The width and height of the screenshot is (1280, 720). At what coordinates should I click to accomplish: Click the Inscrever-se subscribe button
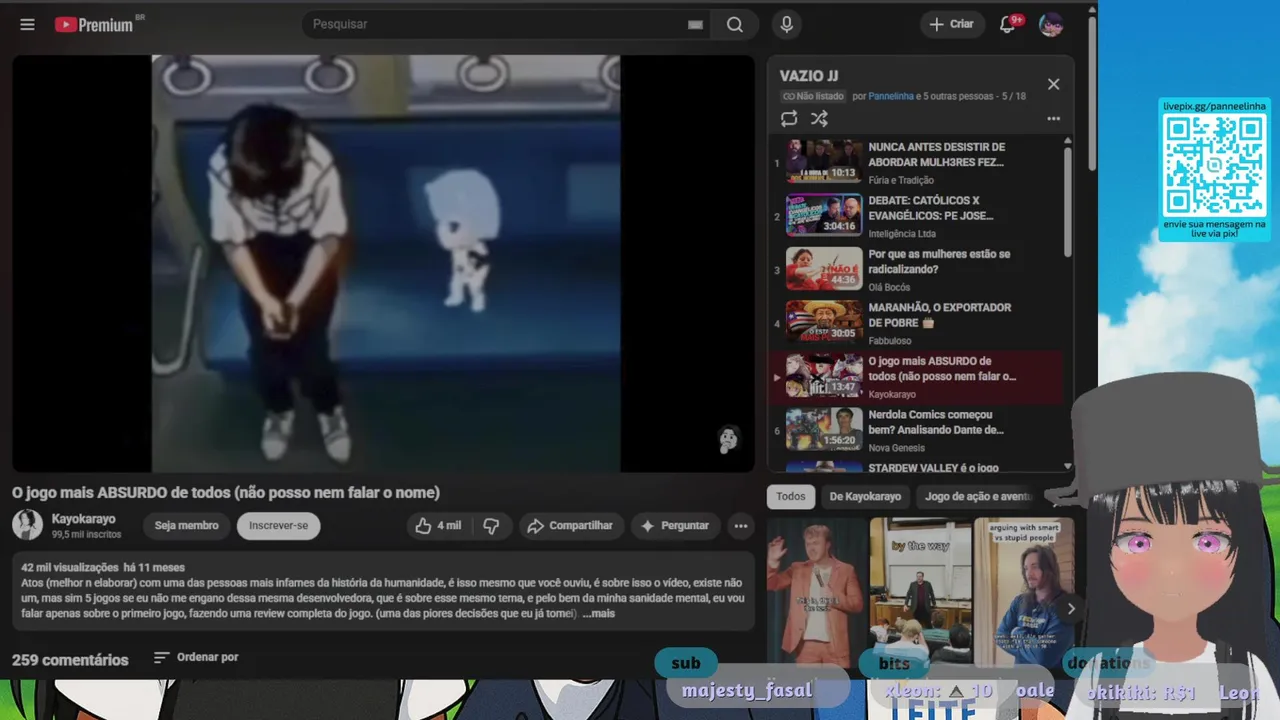point(278,526)
